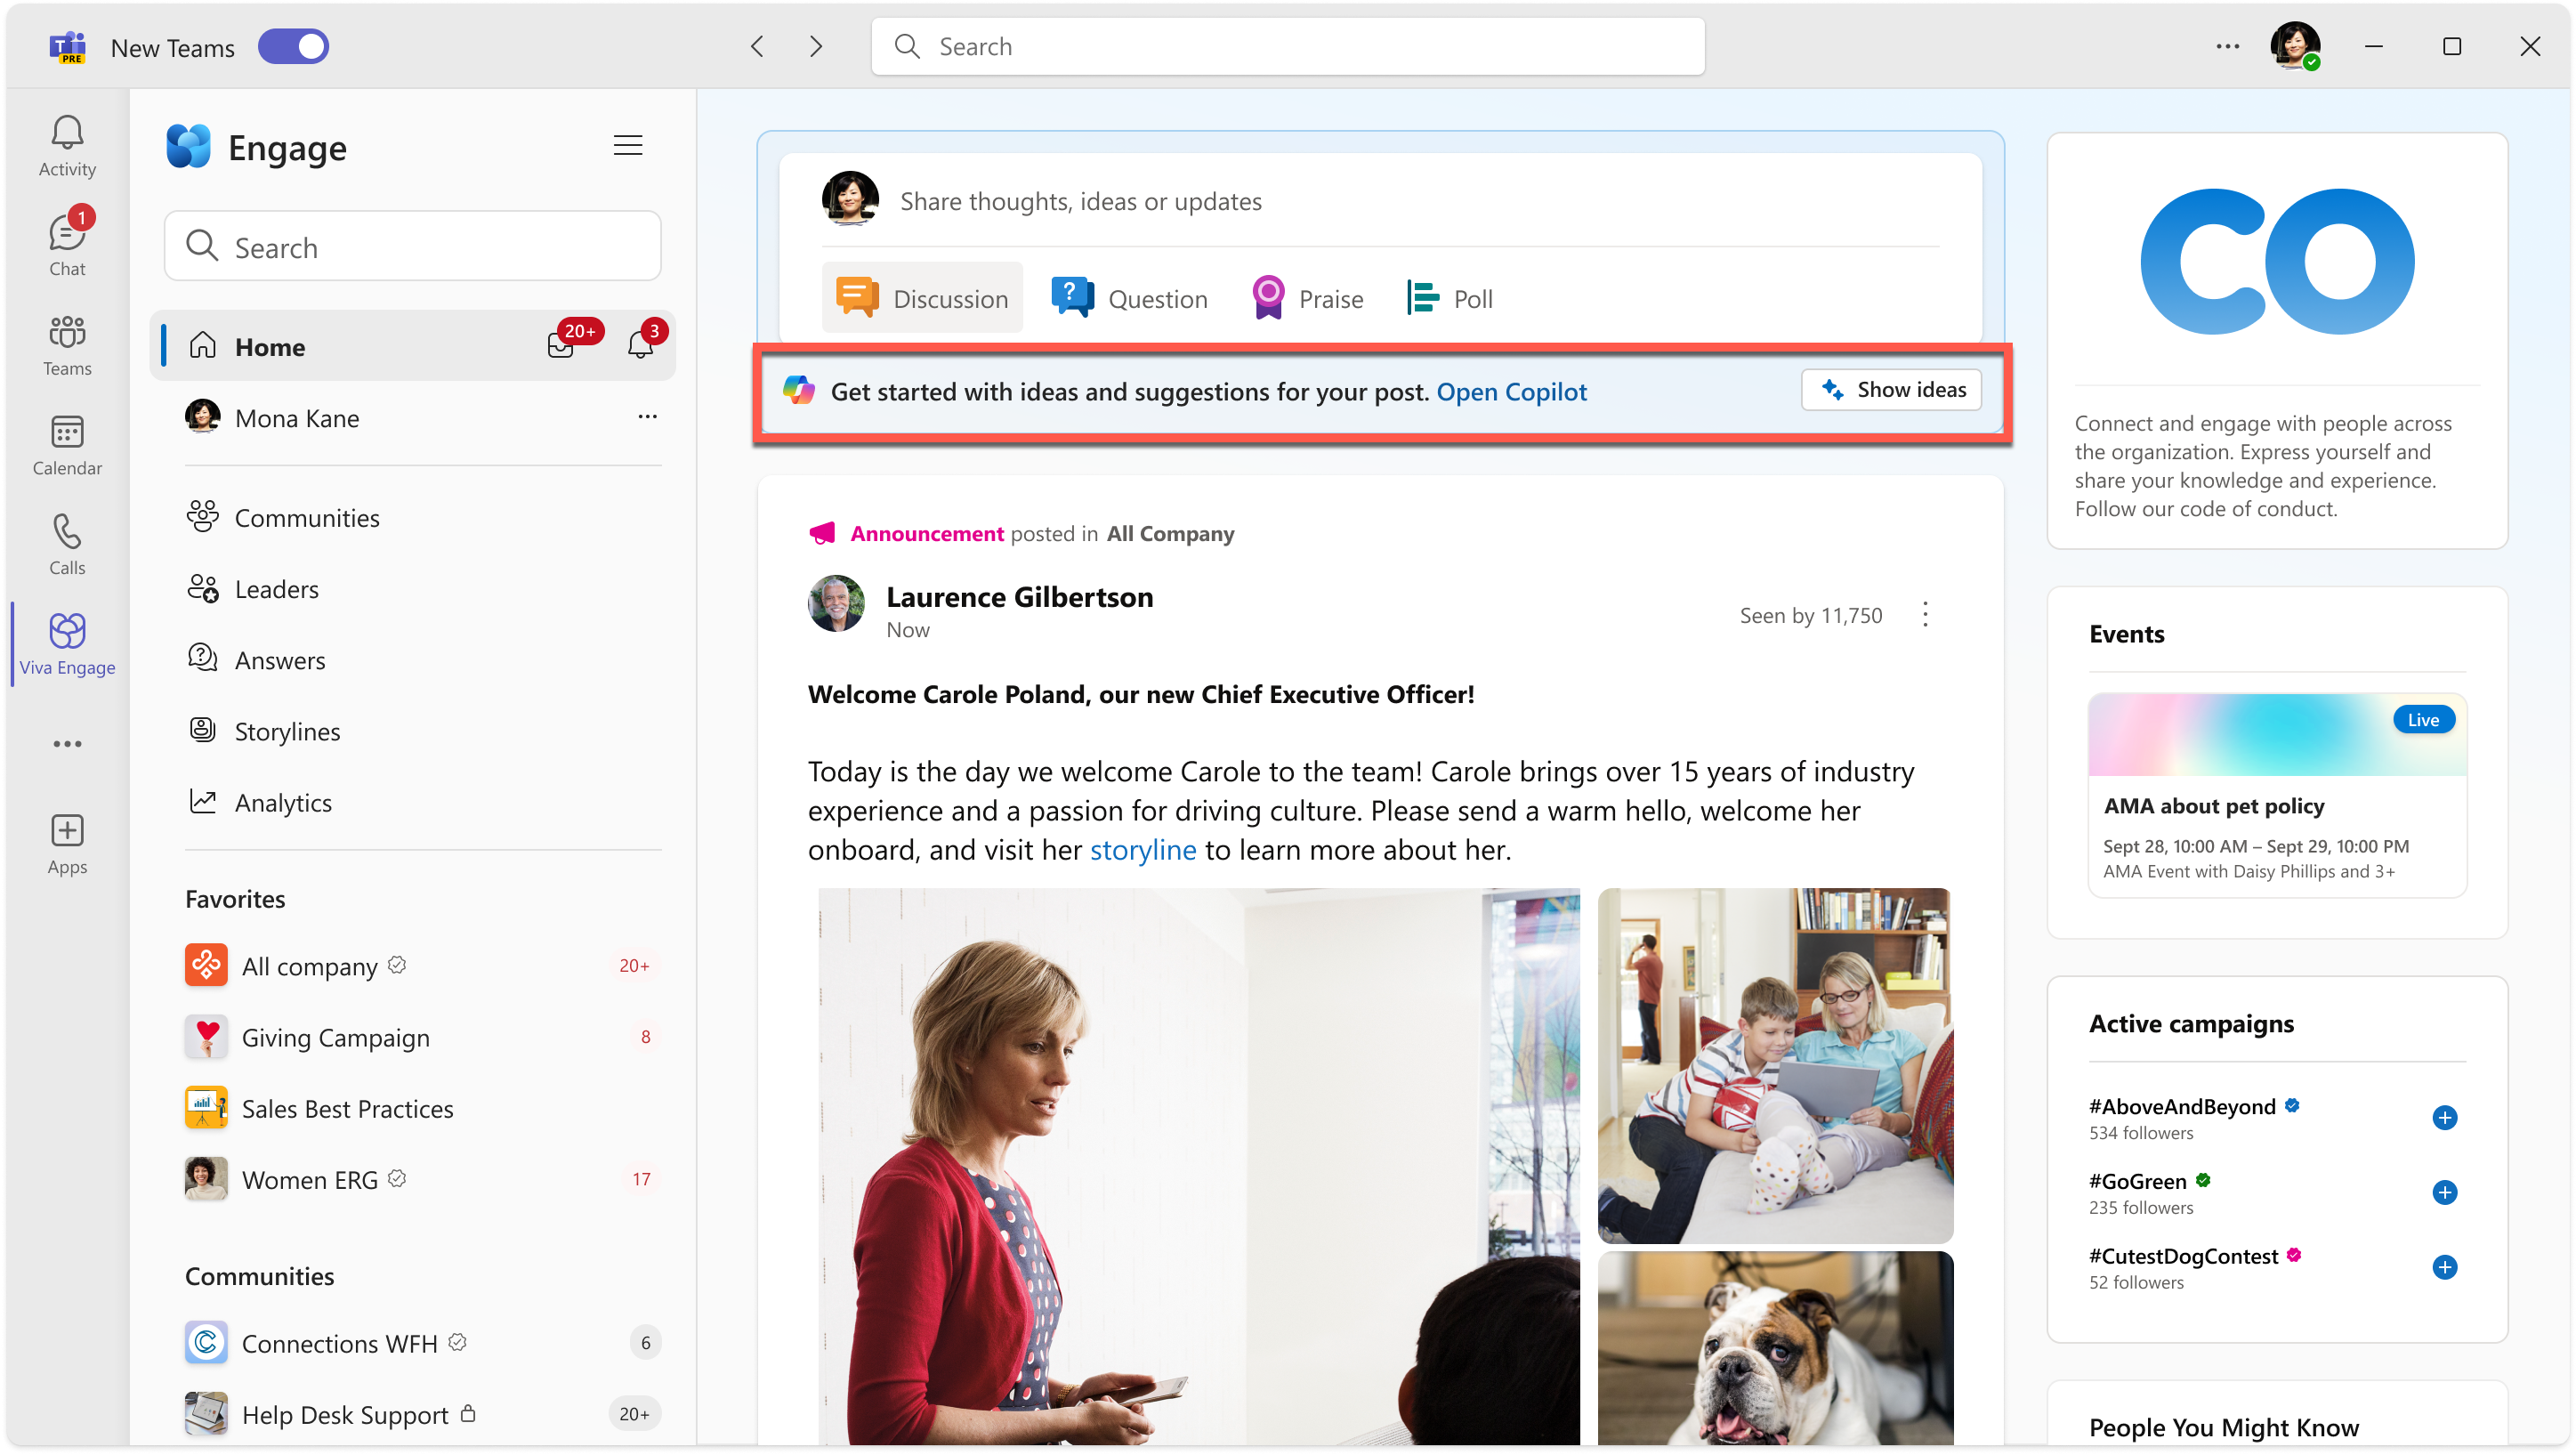Click the Question post type icon
The width and height of the screenshot is (2576, 1455).
point(1067,297)
